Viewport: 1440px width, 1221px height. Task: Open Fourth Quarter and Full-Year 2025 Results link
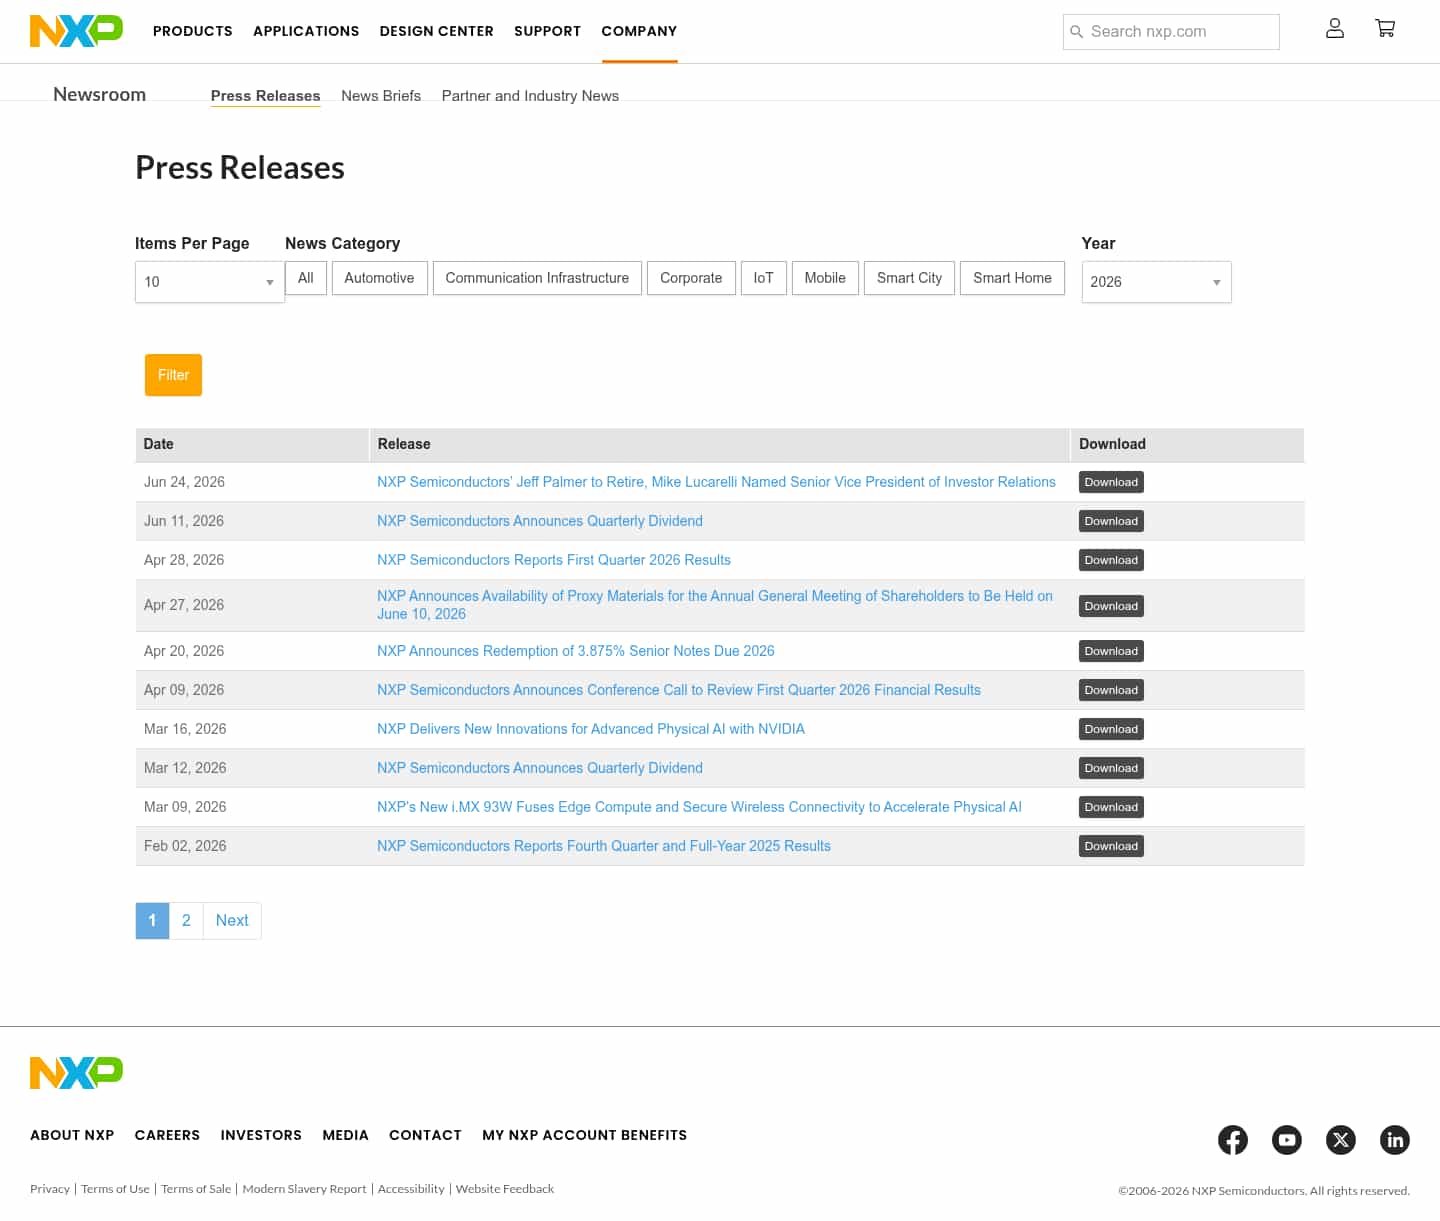pos(604,846)
